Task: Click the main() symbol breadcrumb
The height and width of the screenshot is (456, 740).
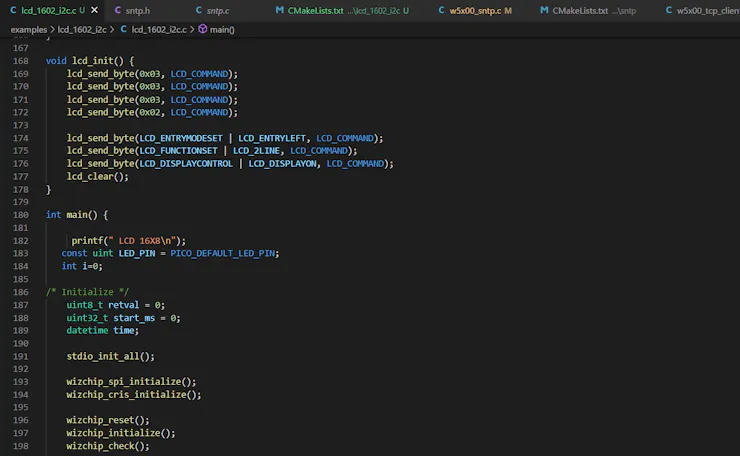Action: 222,29
